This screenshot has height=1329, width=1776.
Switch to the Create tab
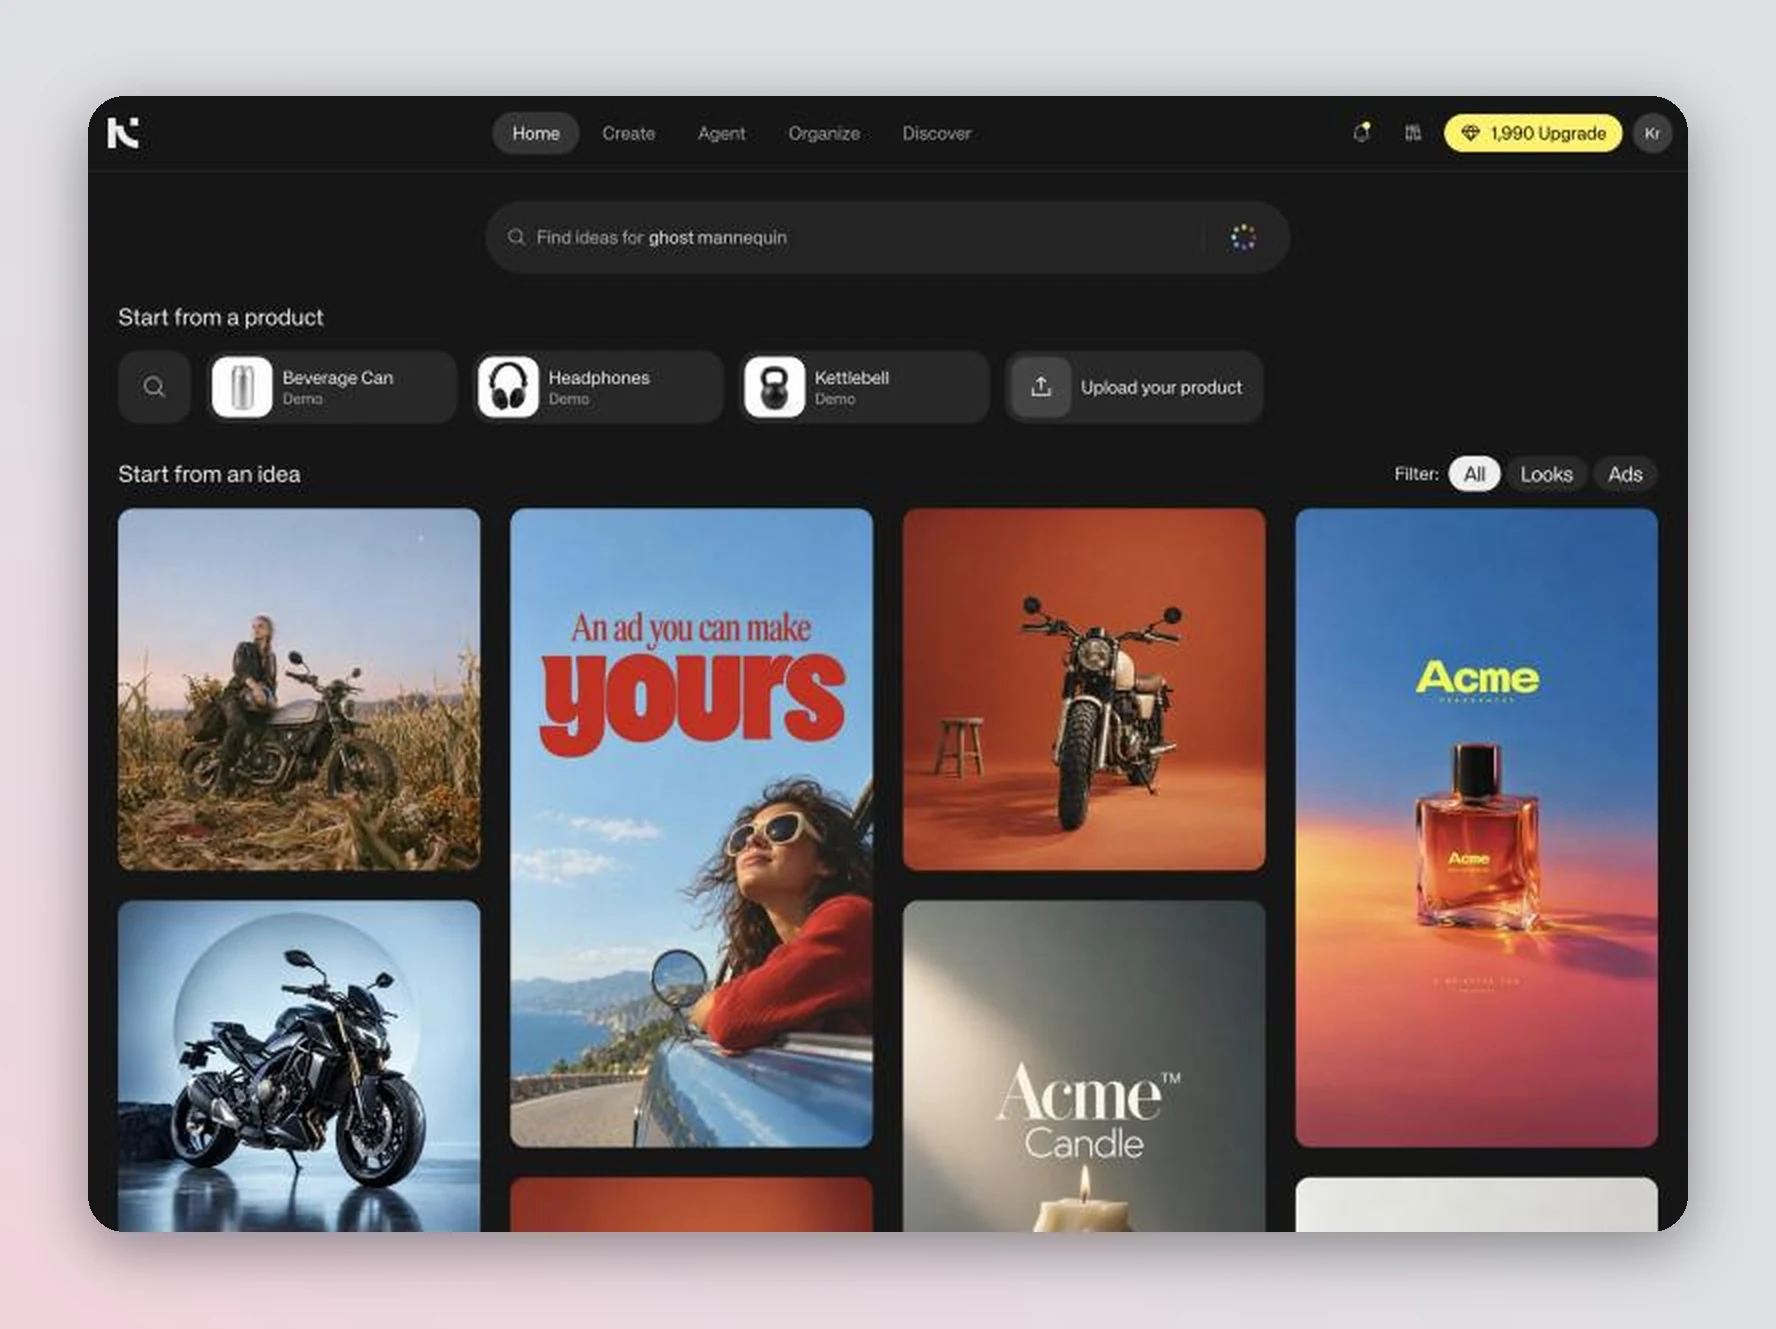pos(628,133)
